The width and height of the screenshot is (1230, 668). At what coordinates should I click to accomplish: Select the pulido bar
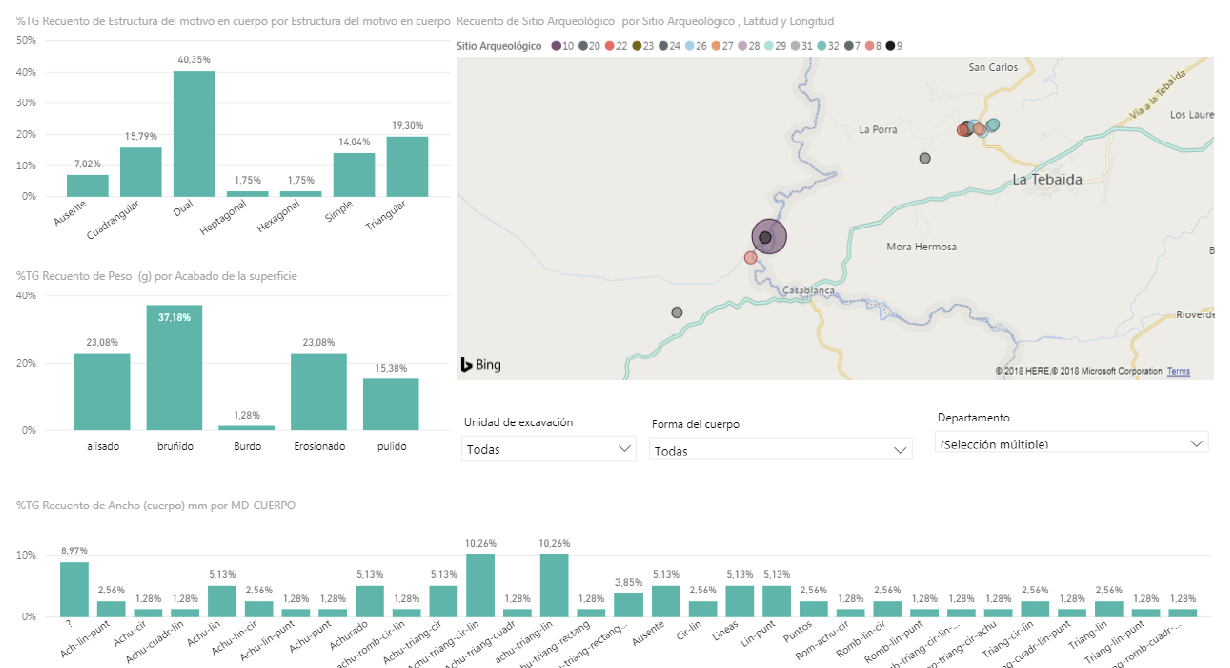pyautogui.click(x=391, y=404)
